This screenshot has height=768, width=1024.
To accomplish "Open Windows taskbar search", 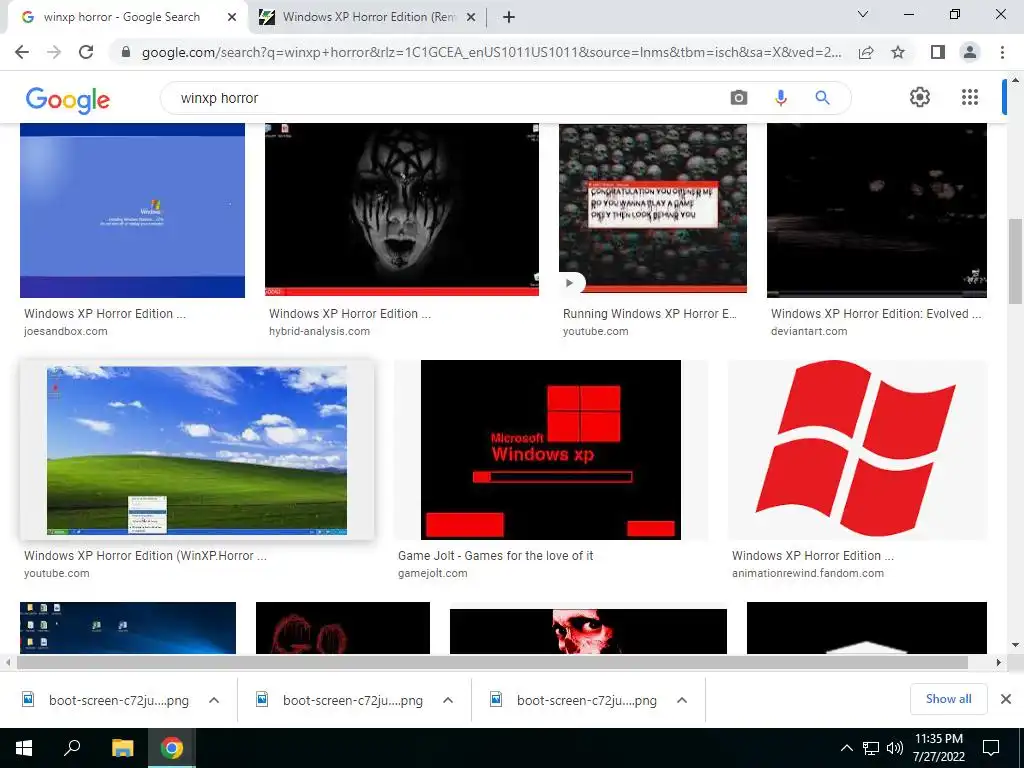I will click(72, 748).
